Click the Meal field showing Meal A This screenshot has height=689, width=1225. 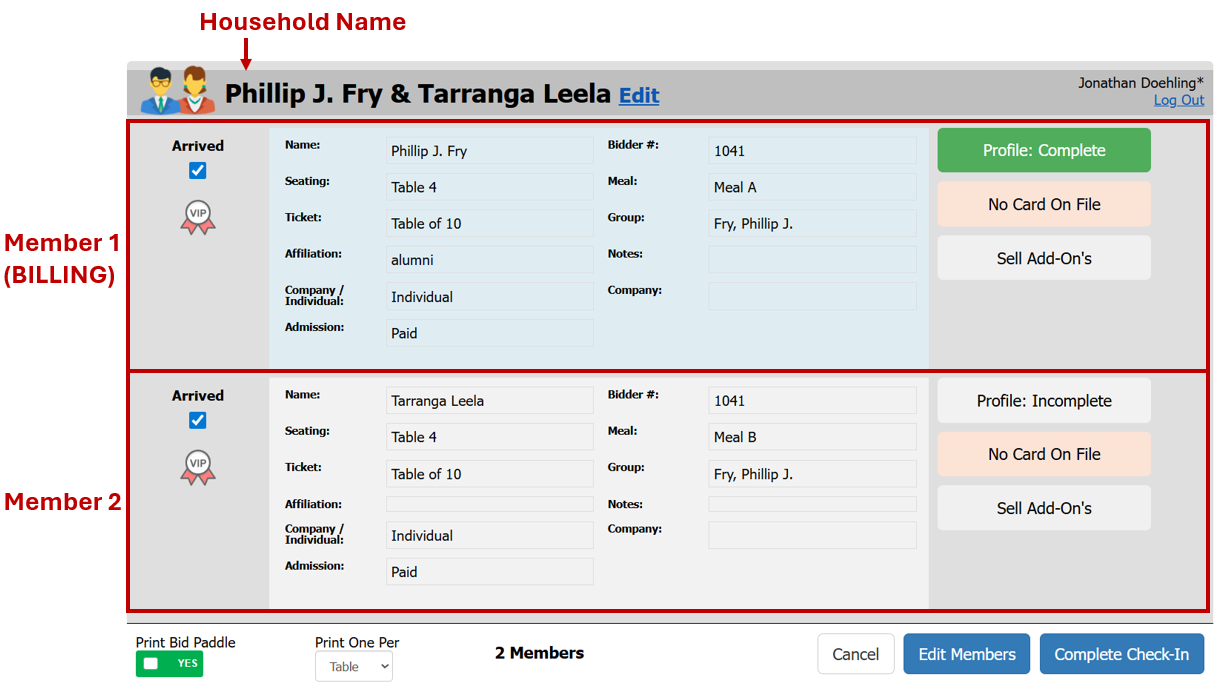pyautogui.click(x=812, y=187)
